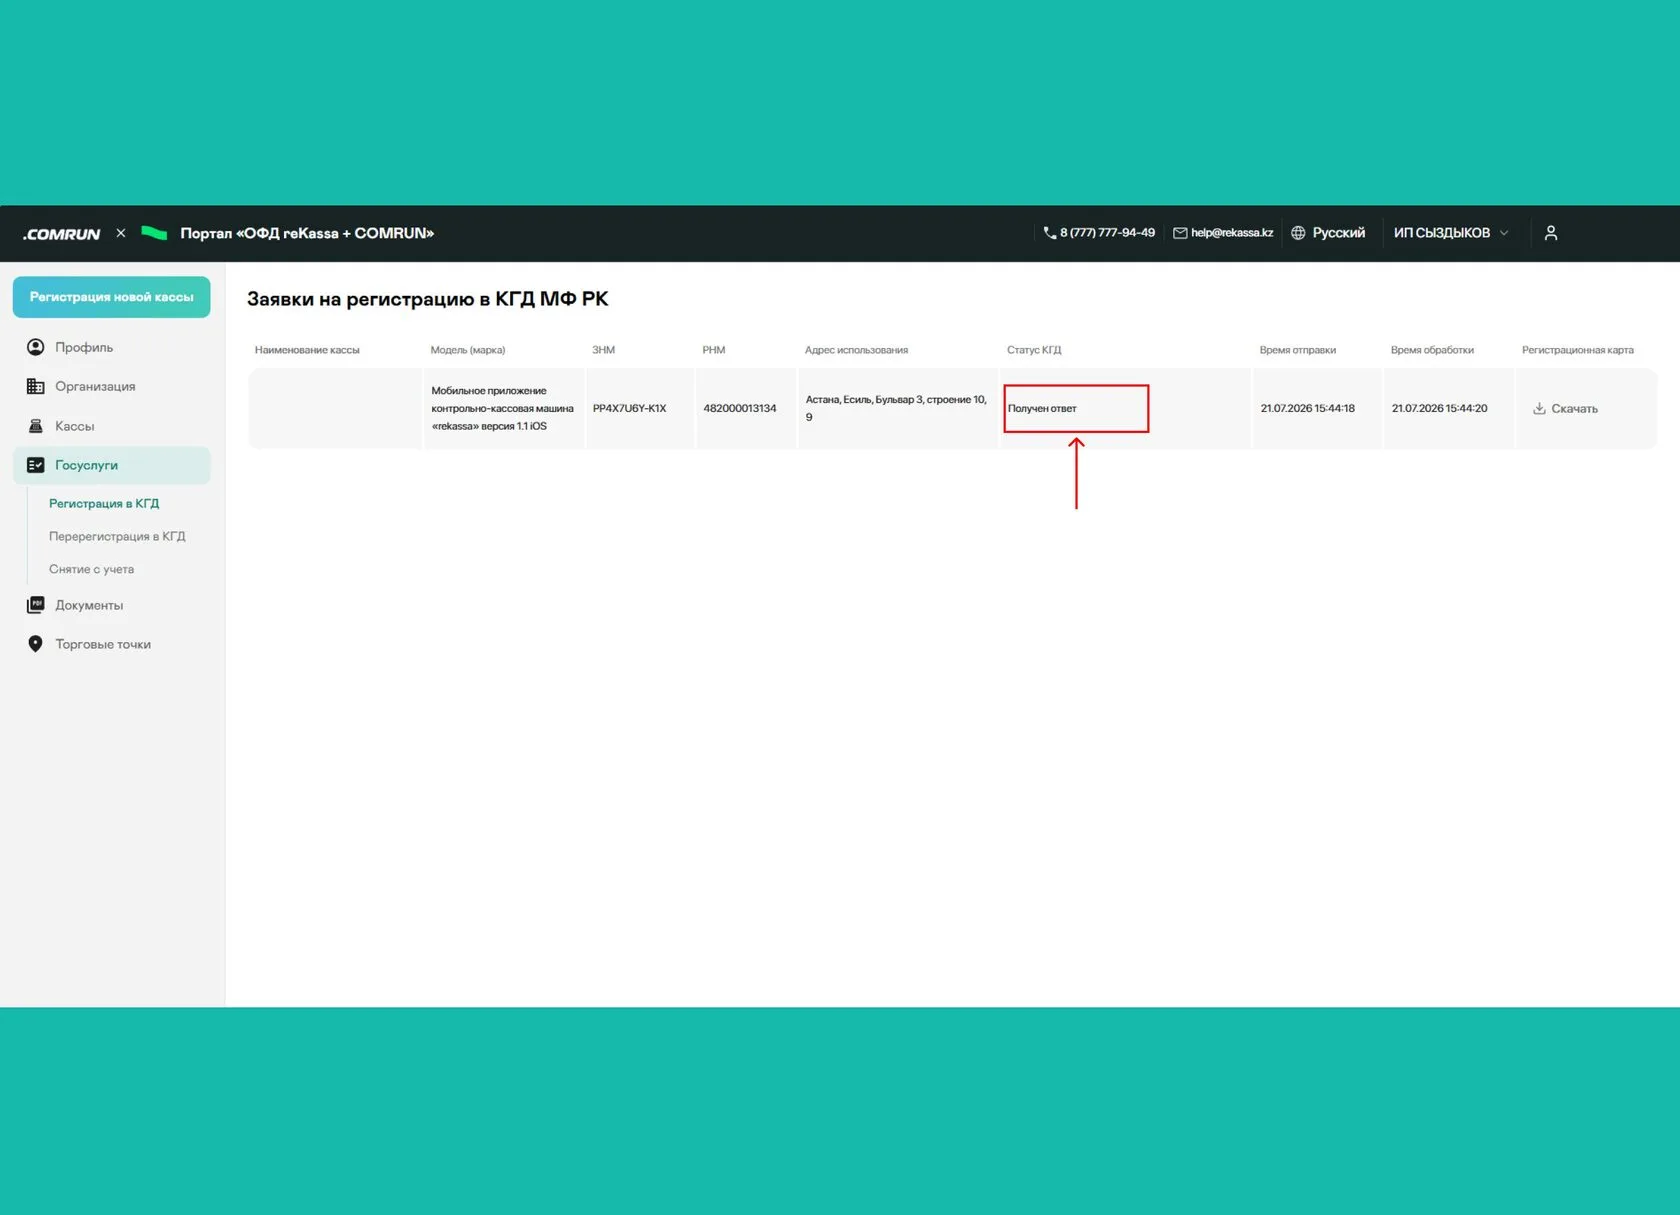Click the Наименование кассы column header

coord(307,350)
